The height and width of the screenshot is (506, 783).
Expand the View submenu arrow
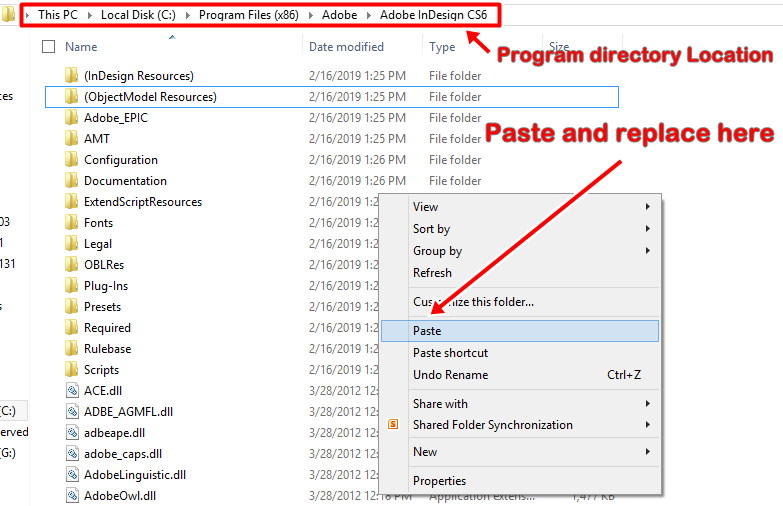[648, 206]
